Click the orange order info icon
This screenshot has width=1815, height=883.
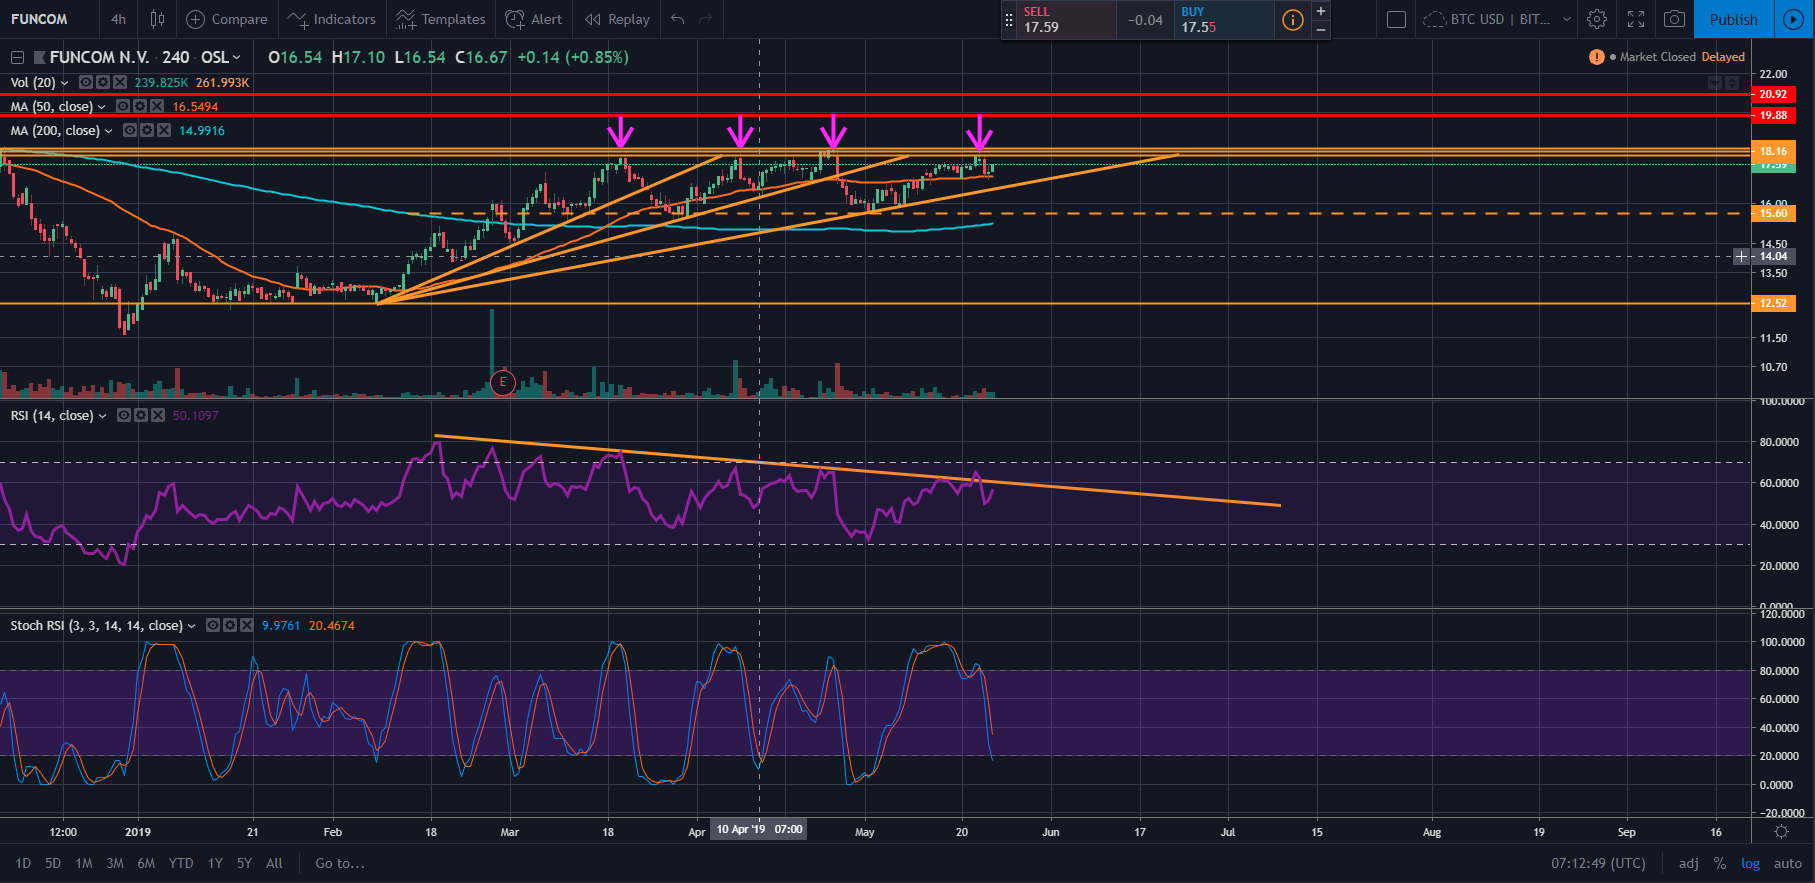pyautogui.click(x=1293, y=20)
